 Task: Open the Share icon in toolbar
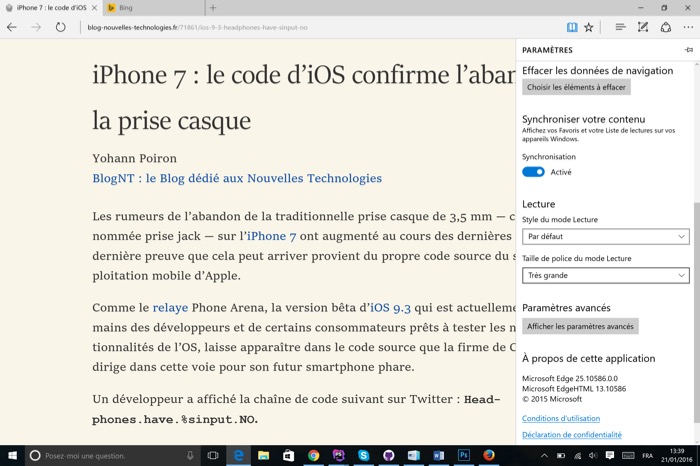(x=666, y=27)
